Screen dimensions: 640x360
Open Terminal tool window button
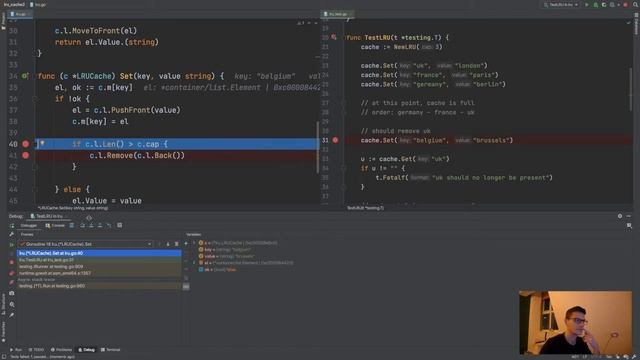[111, 350]
